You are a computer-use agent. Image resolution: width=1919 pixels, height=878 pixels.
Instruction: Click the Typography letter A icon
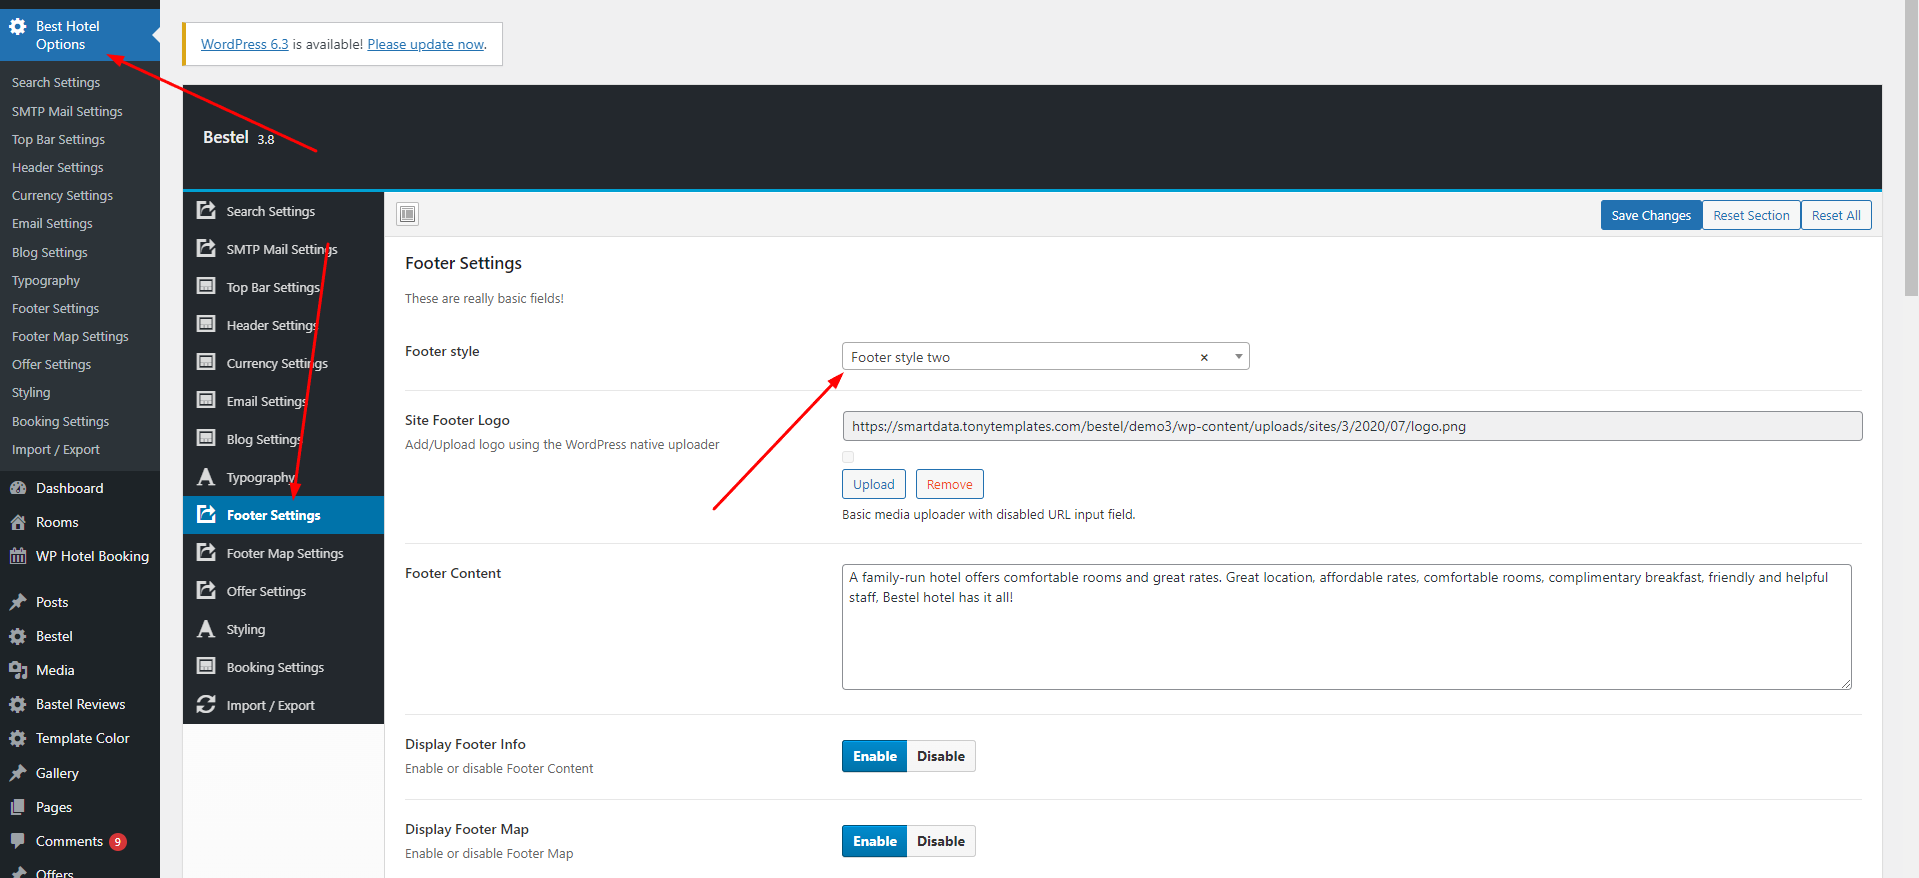coord(206,476)
